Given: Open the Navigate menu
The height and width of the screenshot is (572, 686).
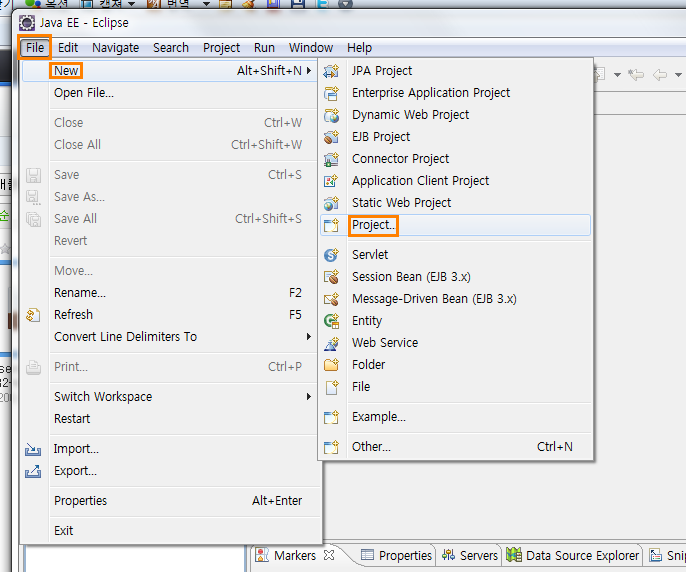Looking at the screenshot, I should (116, 47).
